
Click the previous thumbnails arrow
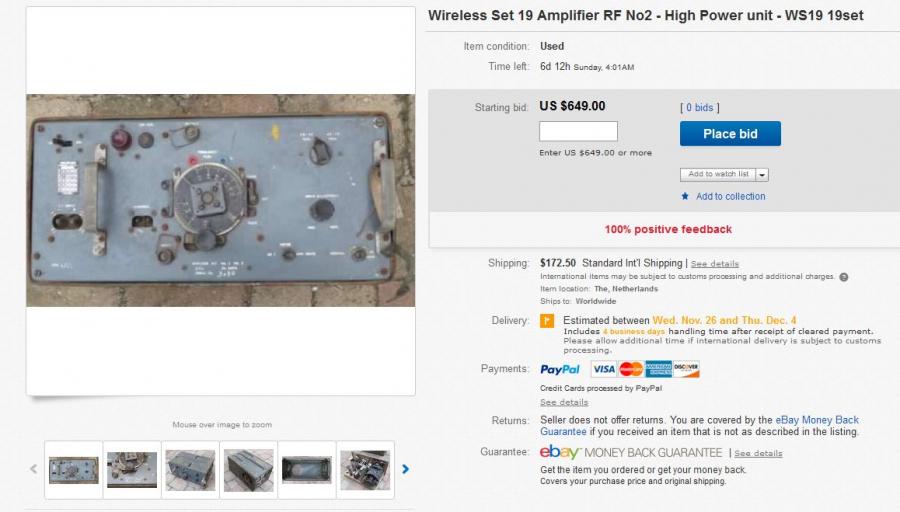[x=34, y=470]
